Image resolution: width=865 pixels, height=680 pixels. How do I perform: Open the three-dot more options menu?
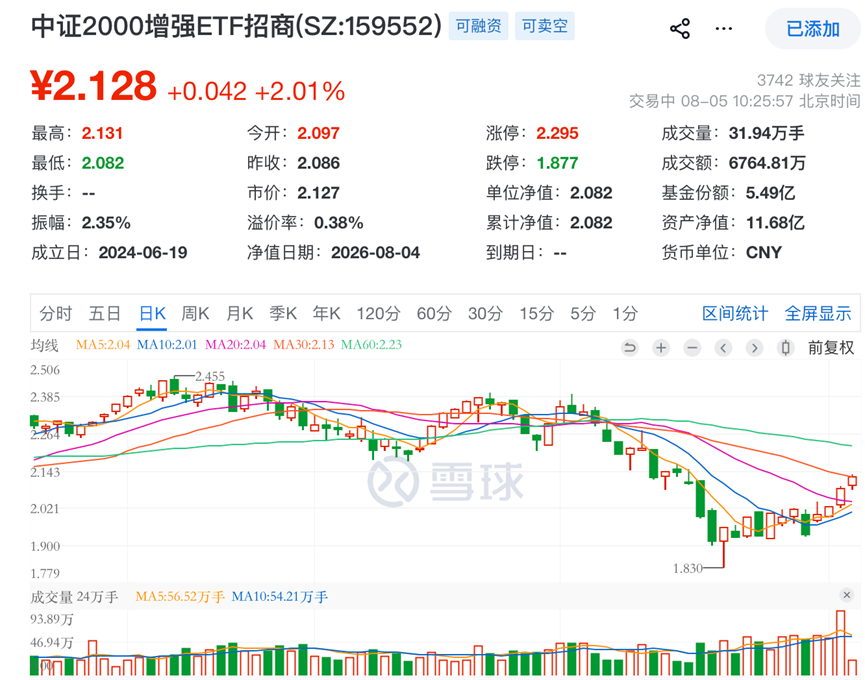click(x=723, y=29)
